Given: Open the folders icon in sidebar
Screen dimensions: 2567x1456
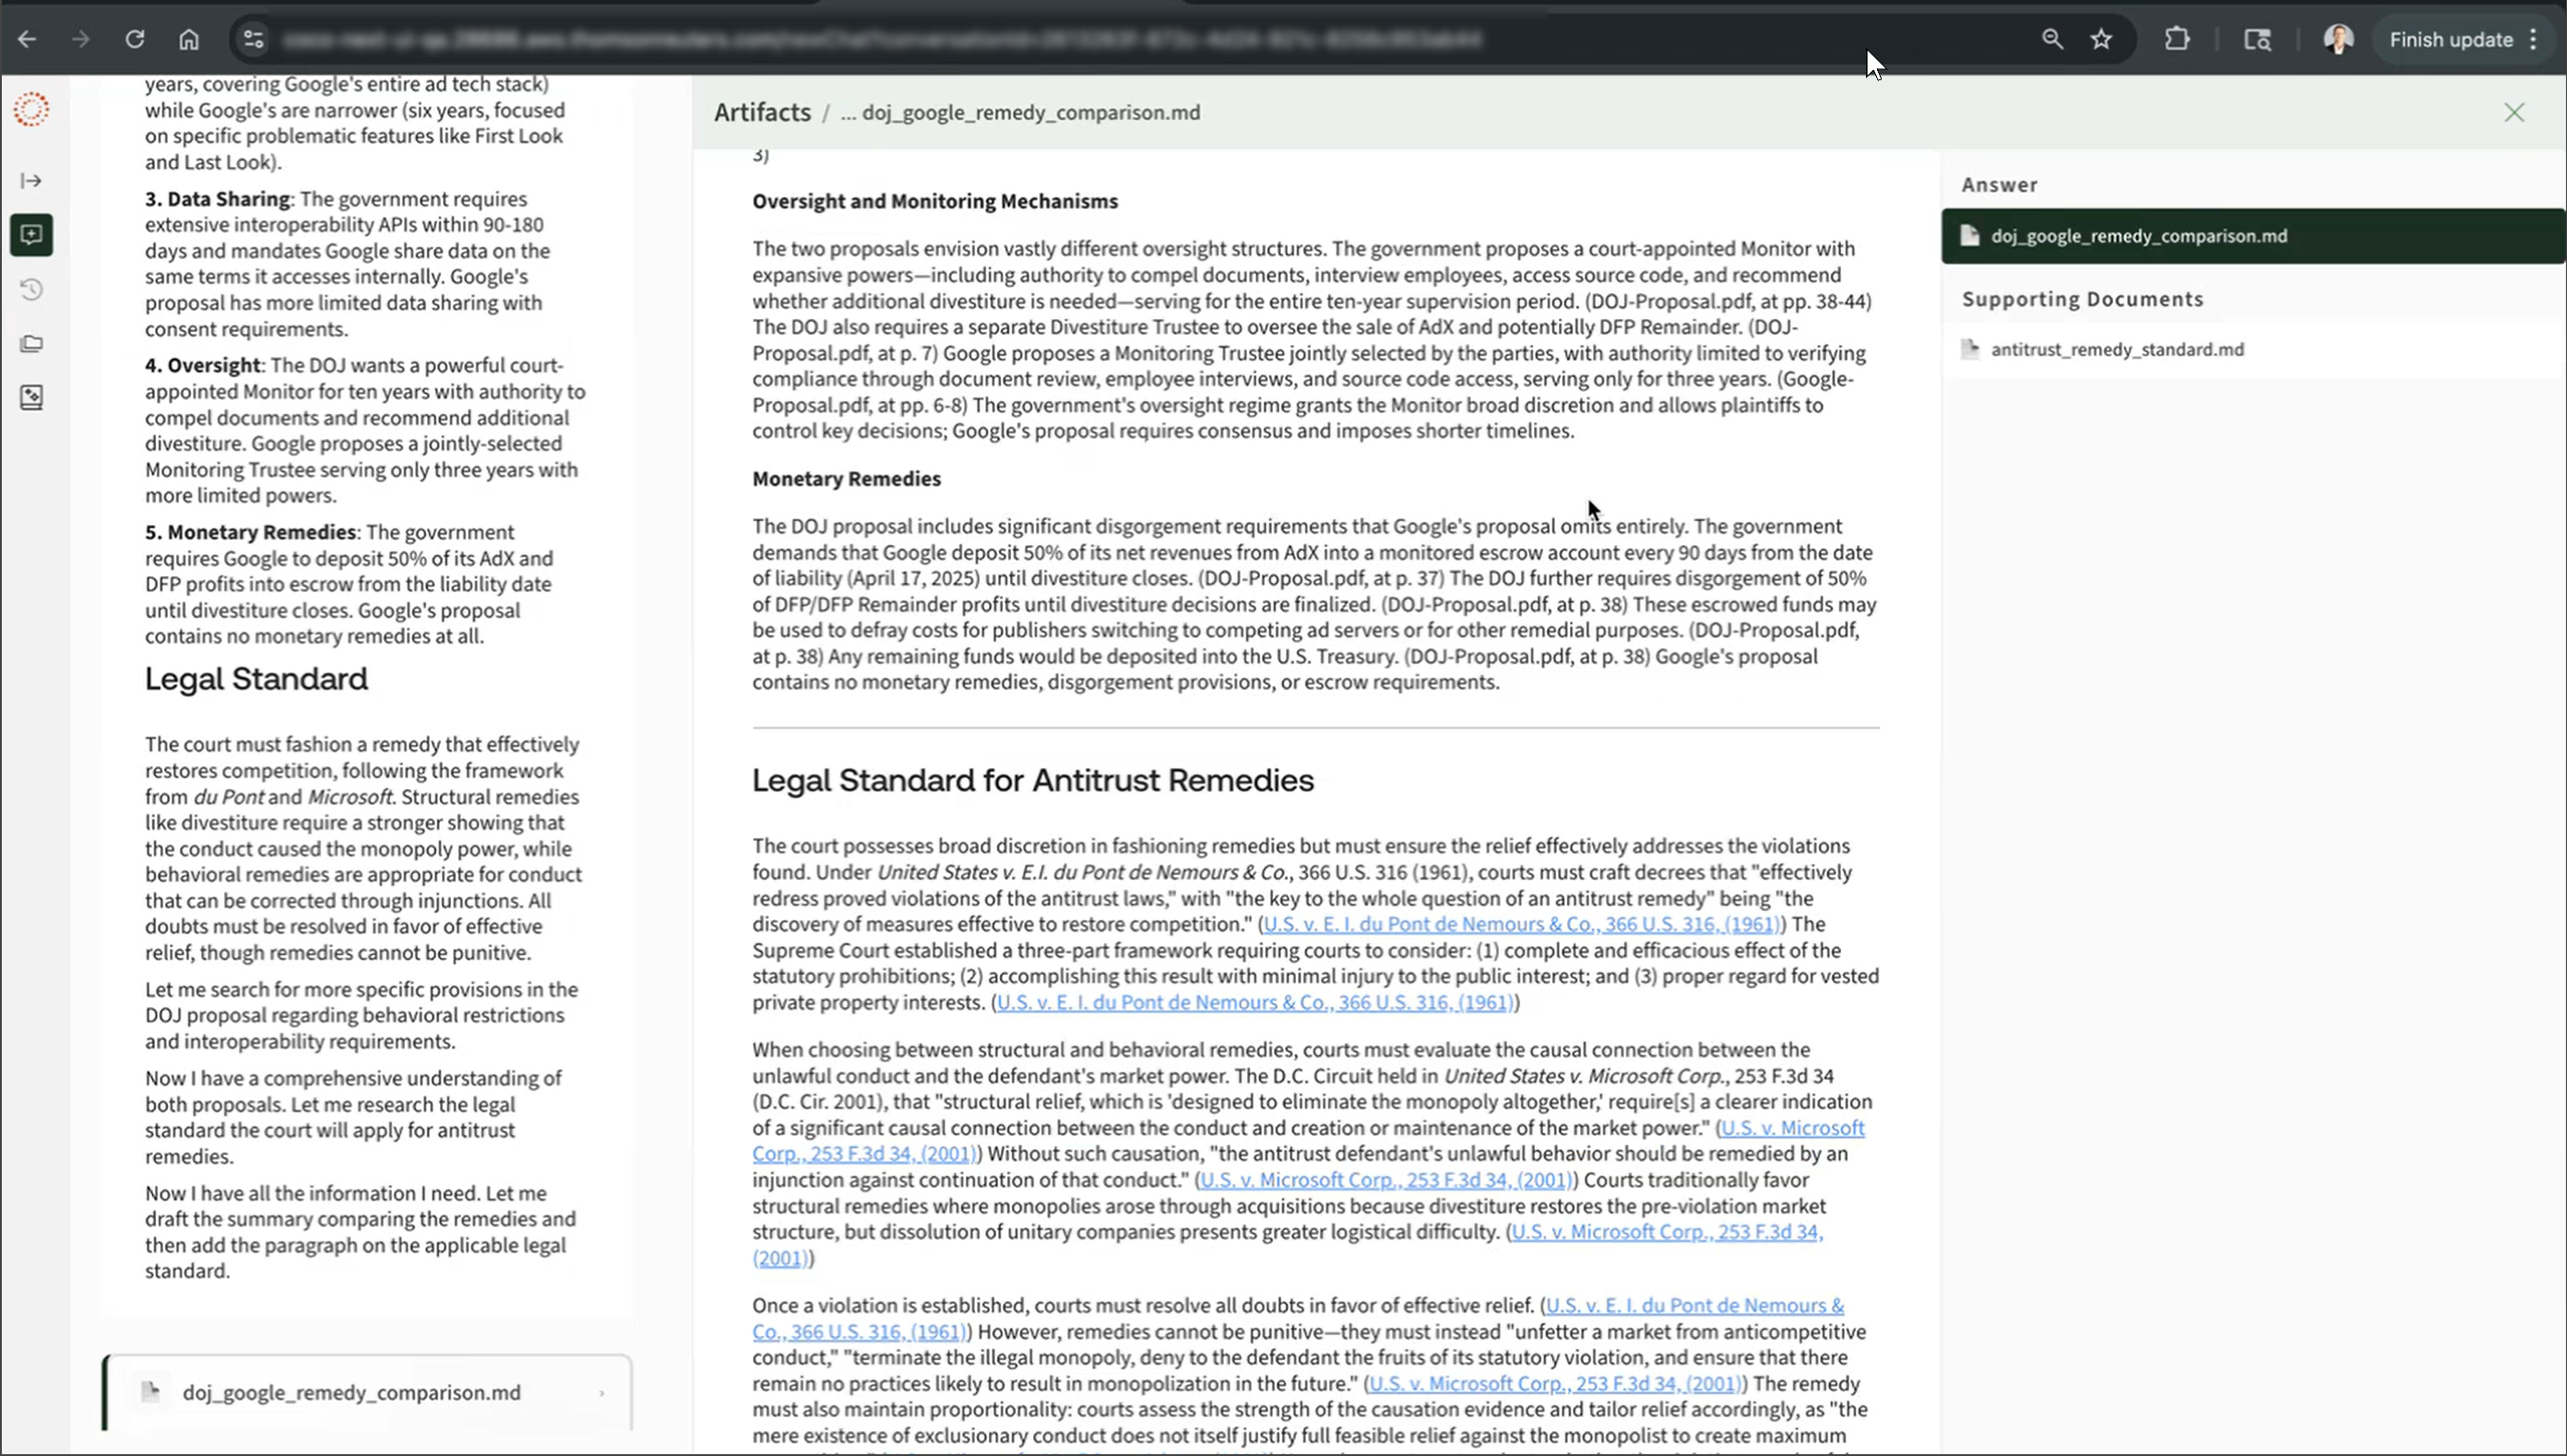Looking at the screenshot, I should [x=31, y=344].
